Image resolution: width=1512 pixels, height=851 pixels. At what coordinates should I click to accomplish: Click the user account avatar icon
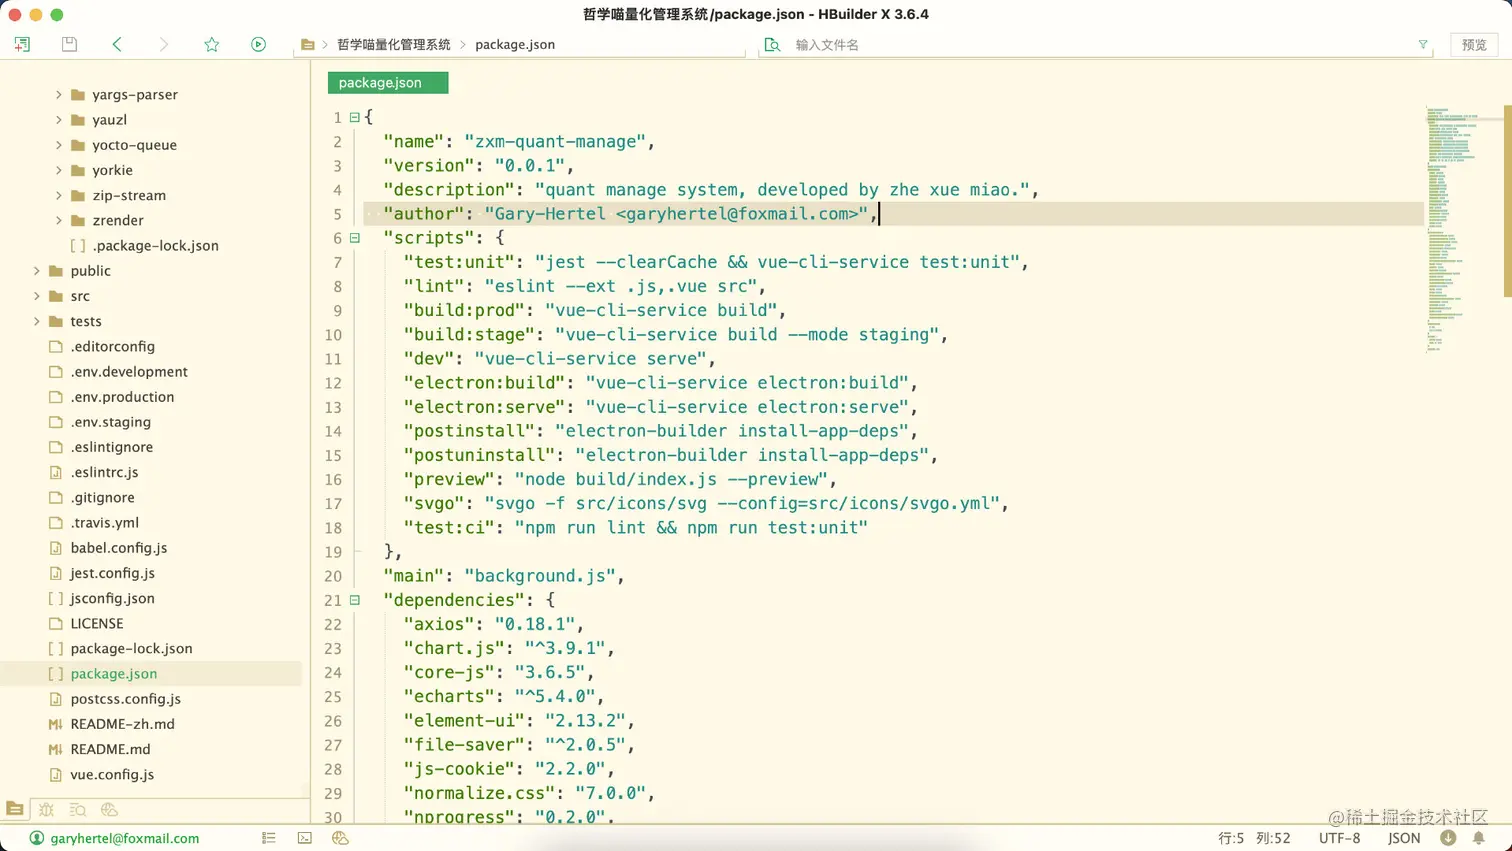pos(37,838)
